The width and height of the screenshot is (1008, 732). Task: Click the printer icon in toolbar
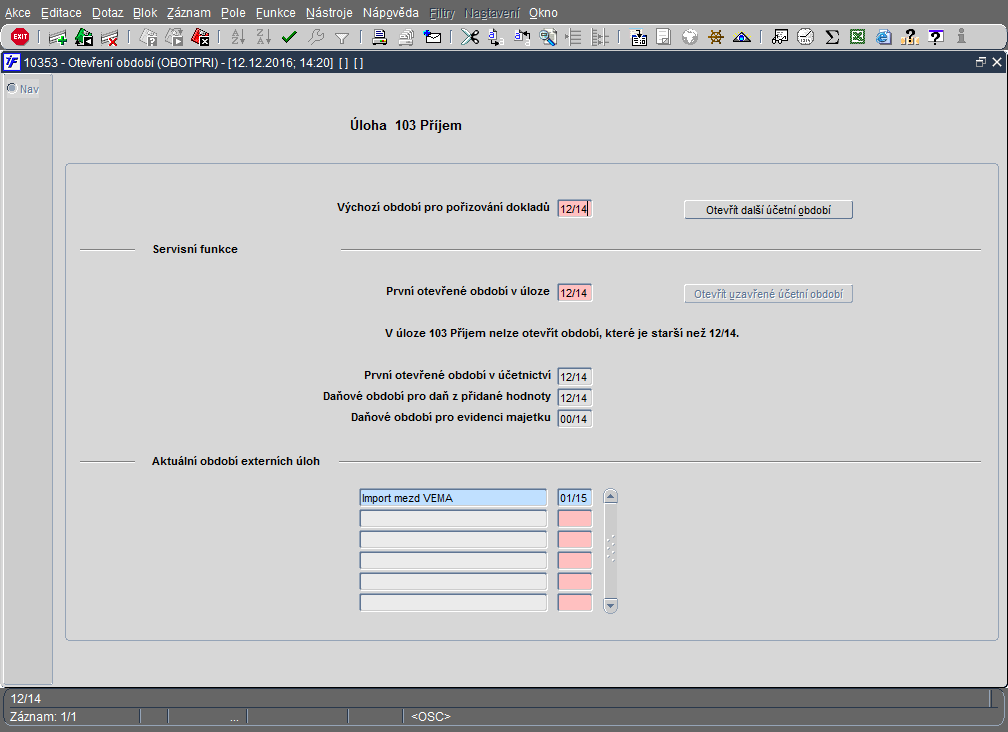pos(379,37)
